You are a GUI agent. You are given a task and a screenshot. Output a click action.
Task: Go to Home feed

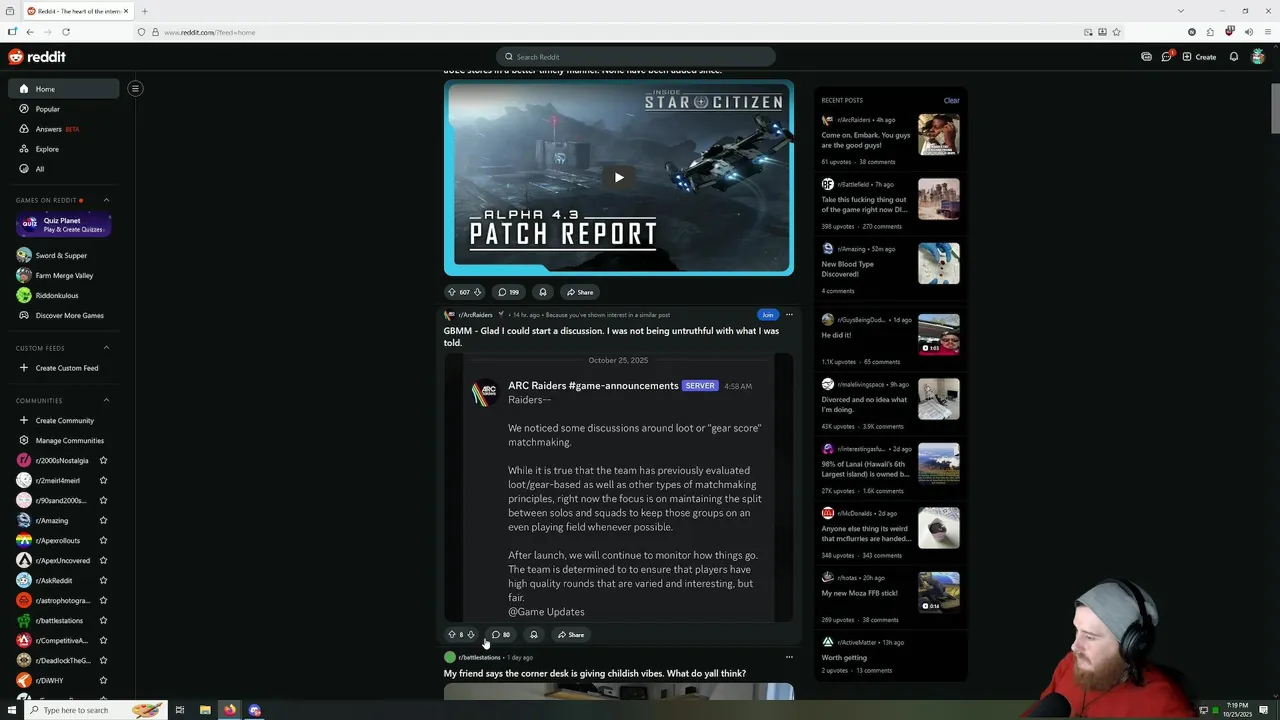[63, 89]
